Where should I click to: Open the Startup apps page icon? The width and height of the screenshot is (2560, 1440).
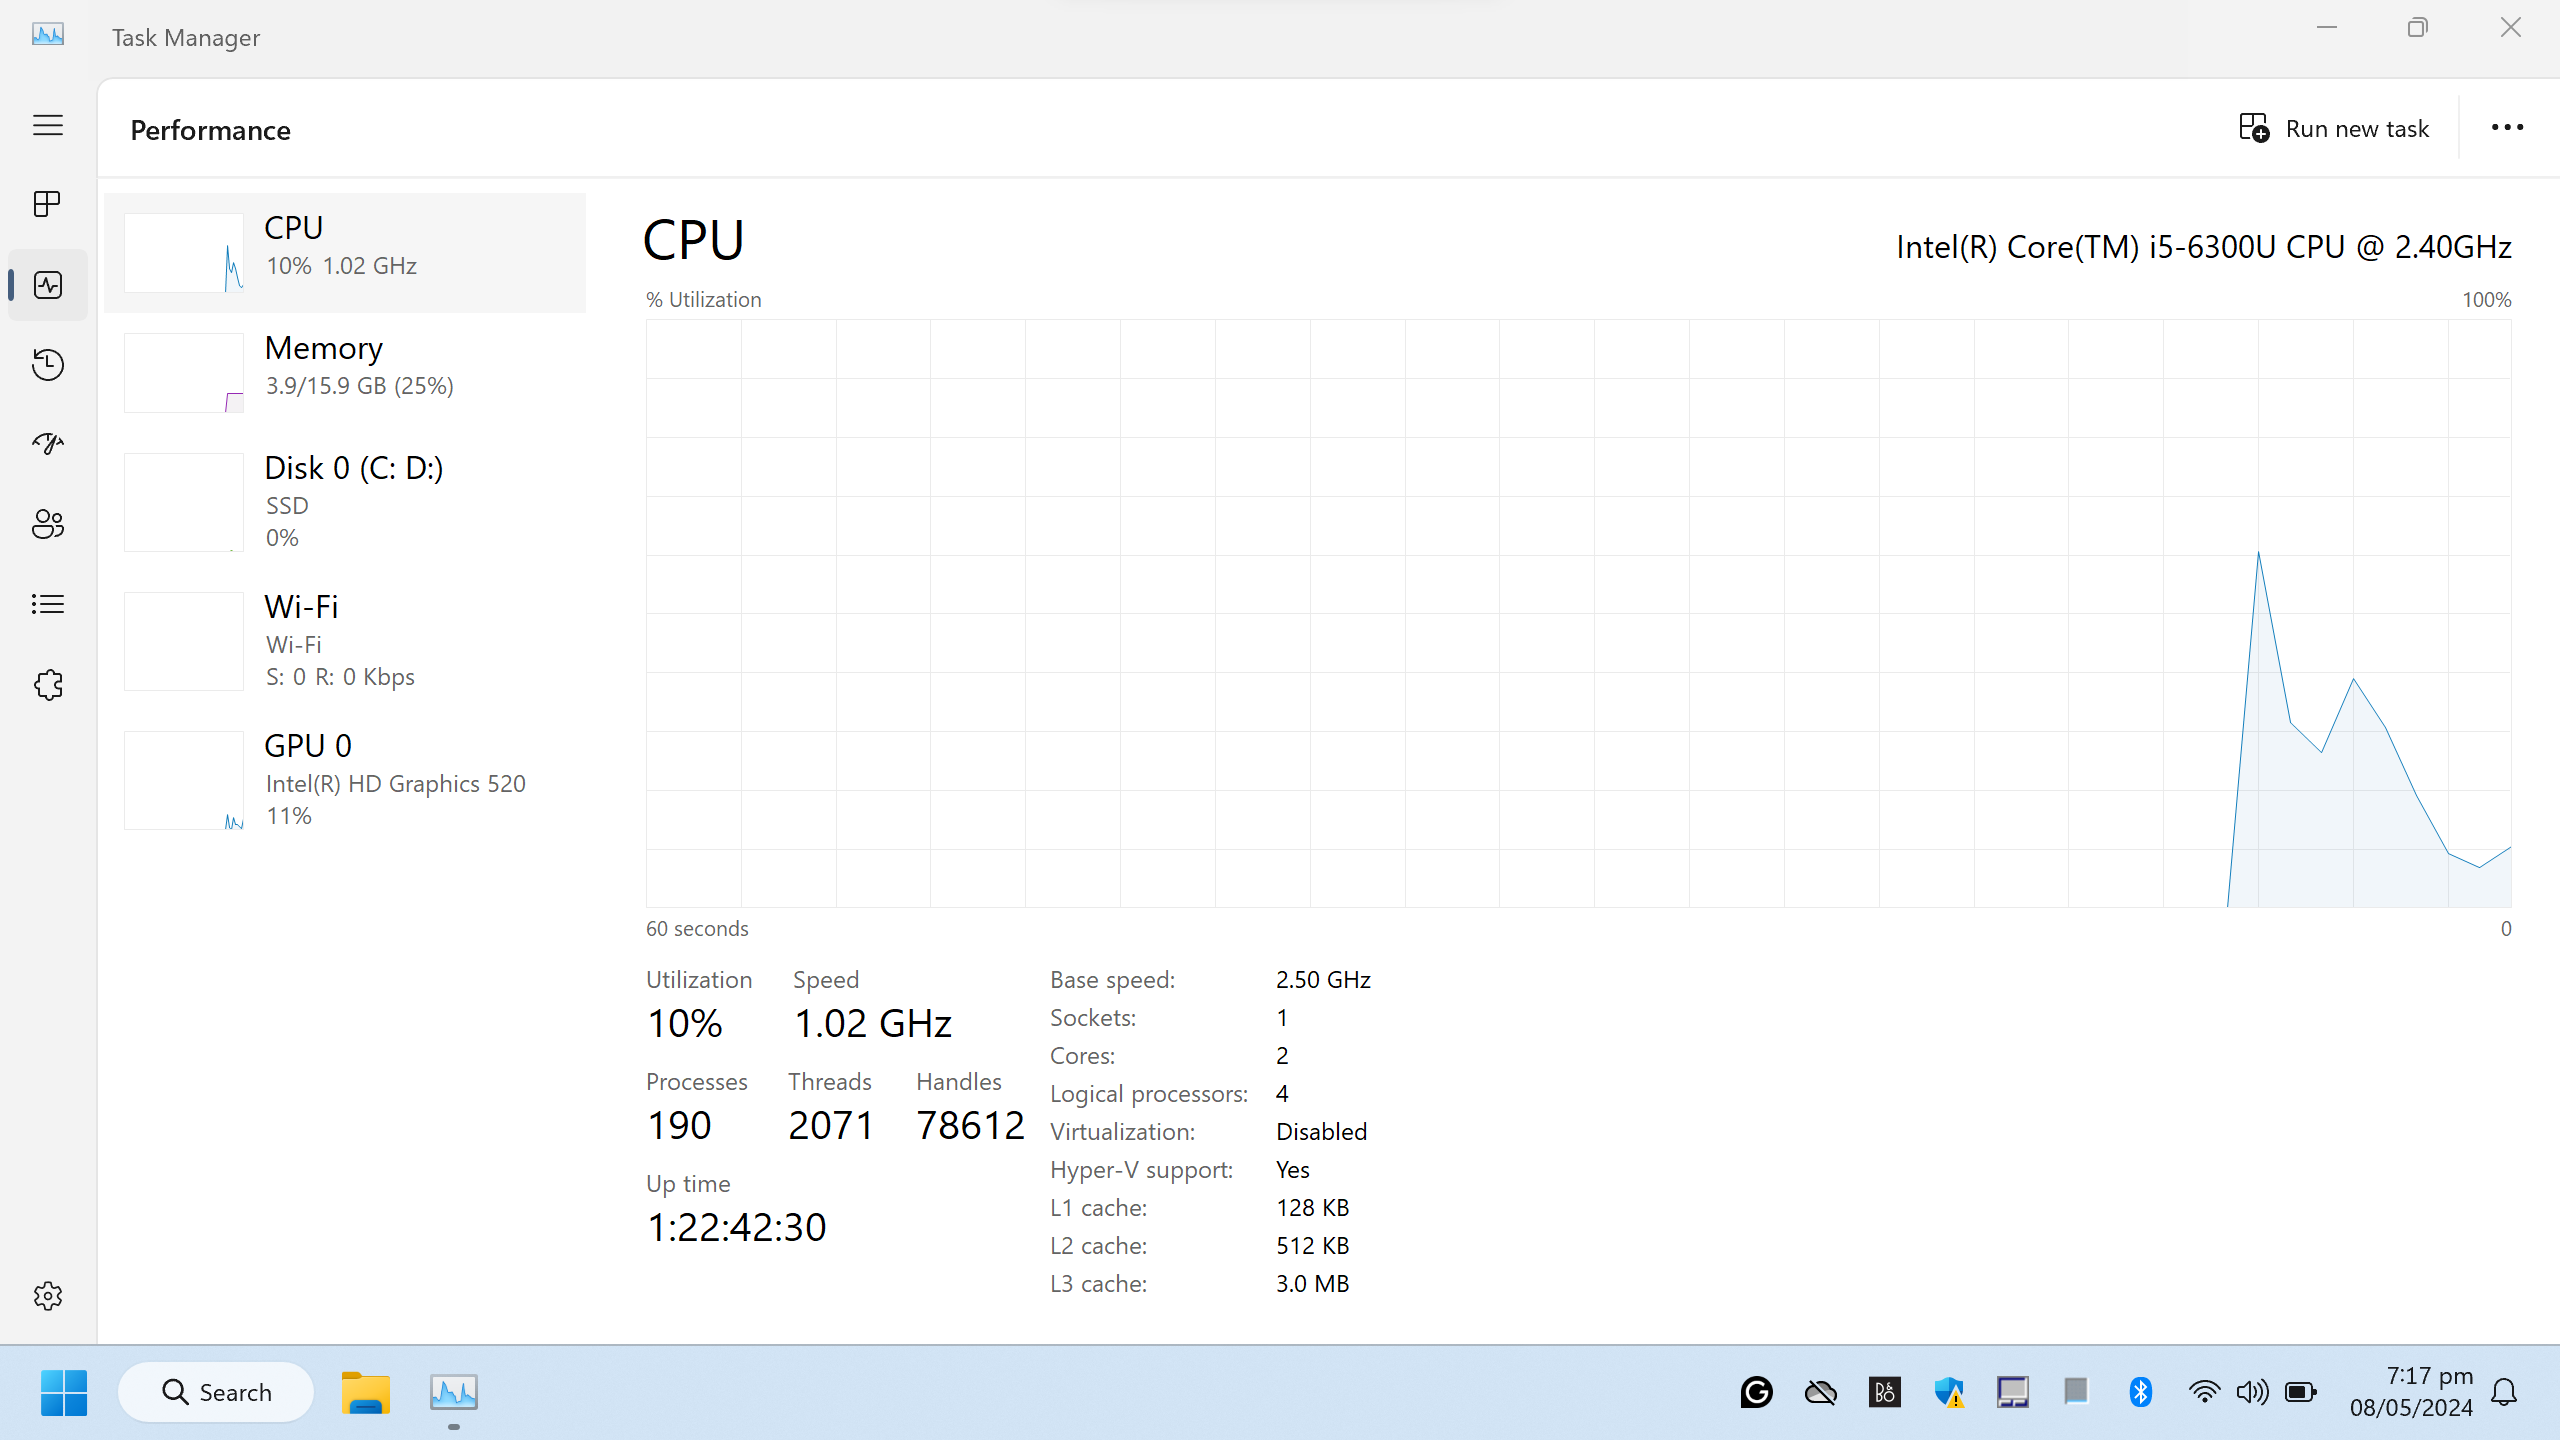click(48, 444)
